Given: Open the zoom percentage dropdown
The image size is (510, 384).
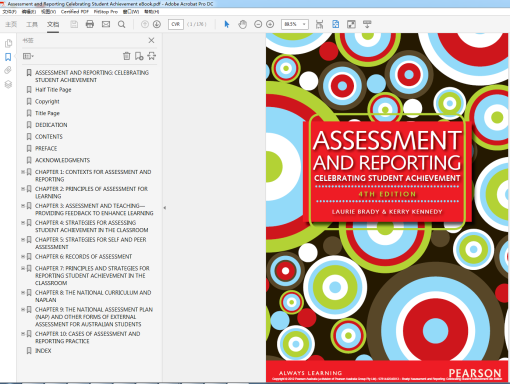Looking at the screenshot, I should [x=304, y=24].
